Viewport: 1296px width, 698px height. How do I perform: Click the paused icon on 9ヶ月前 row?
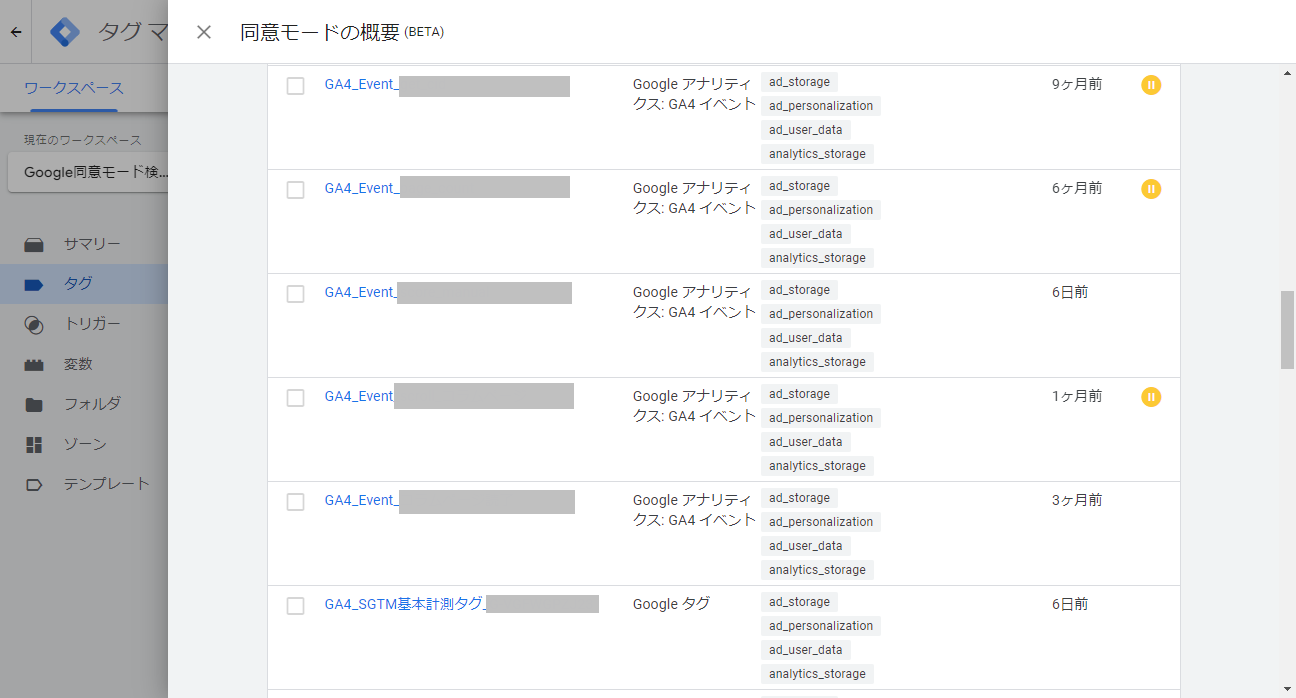click(1151, 85)
